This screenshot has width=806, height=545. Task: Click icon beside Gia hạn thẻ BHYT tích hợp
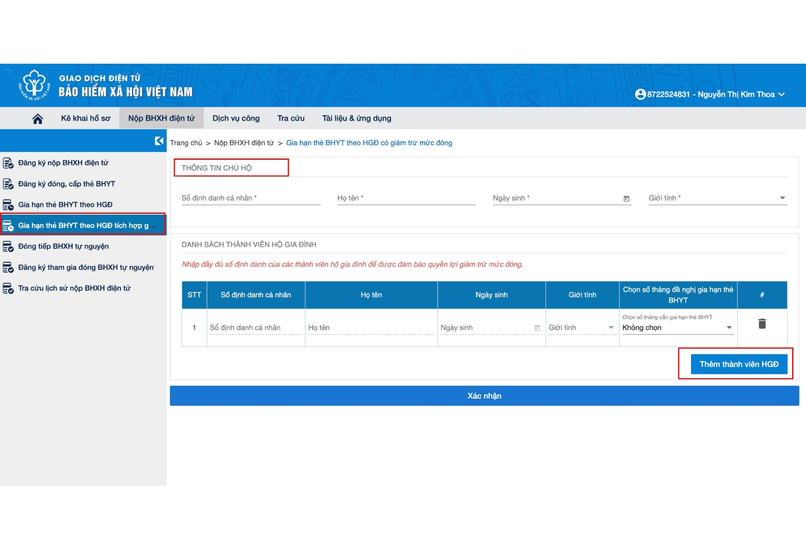(8, 225)
